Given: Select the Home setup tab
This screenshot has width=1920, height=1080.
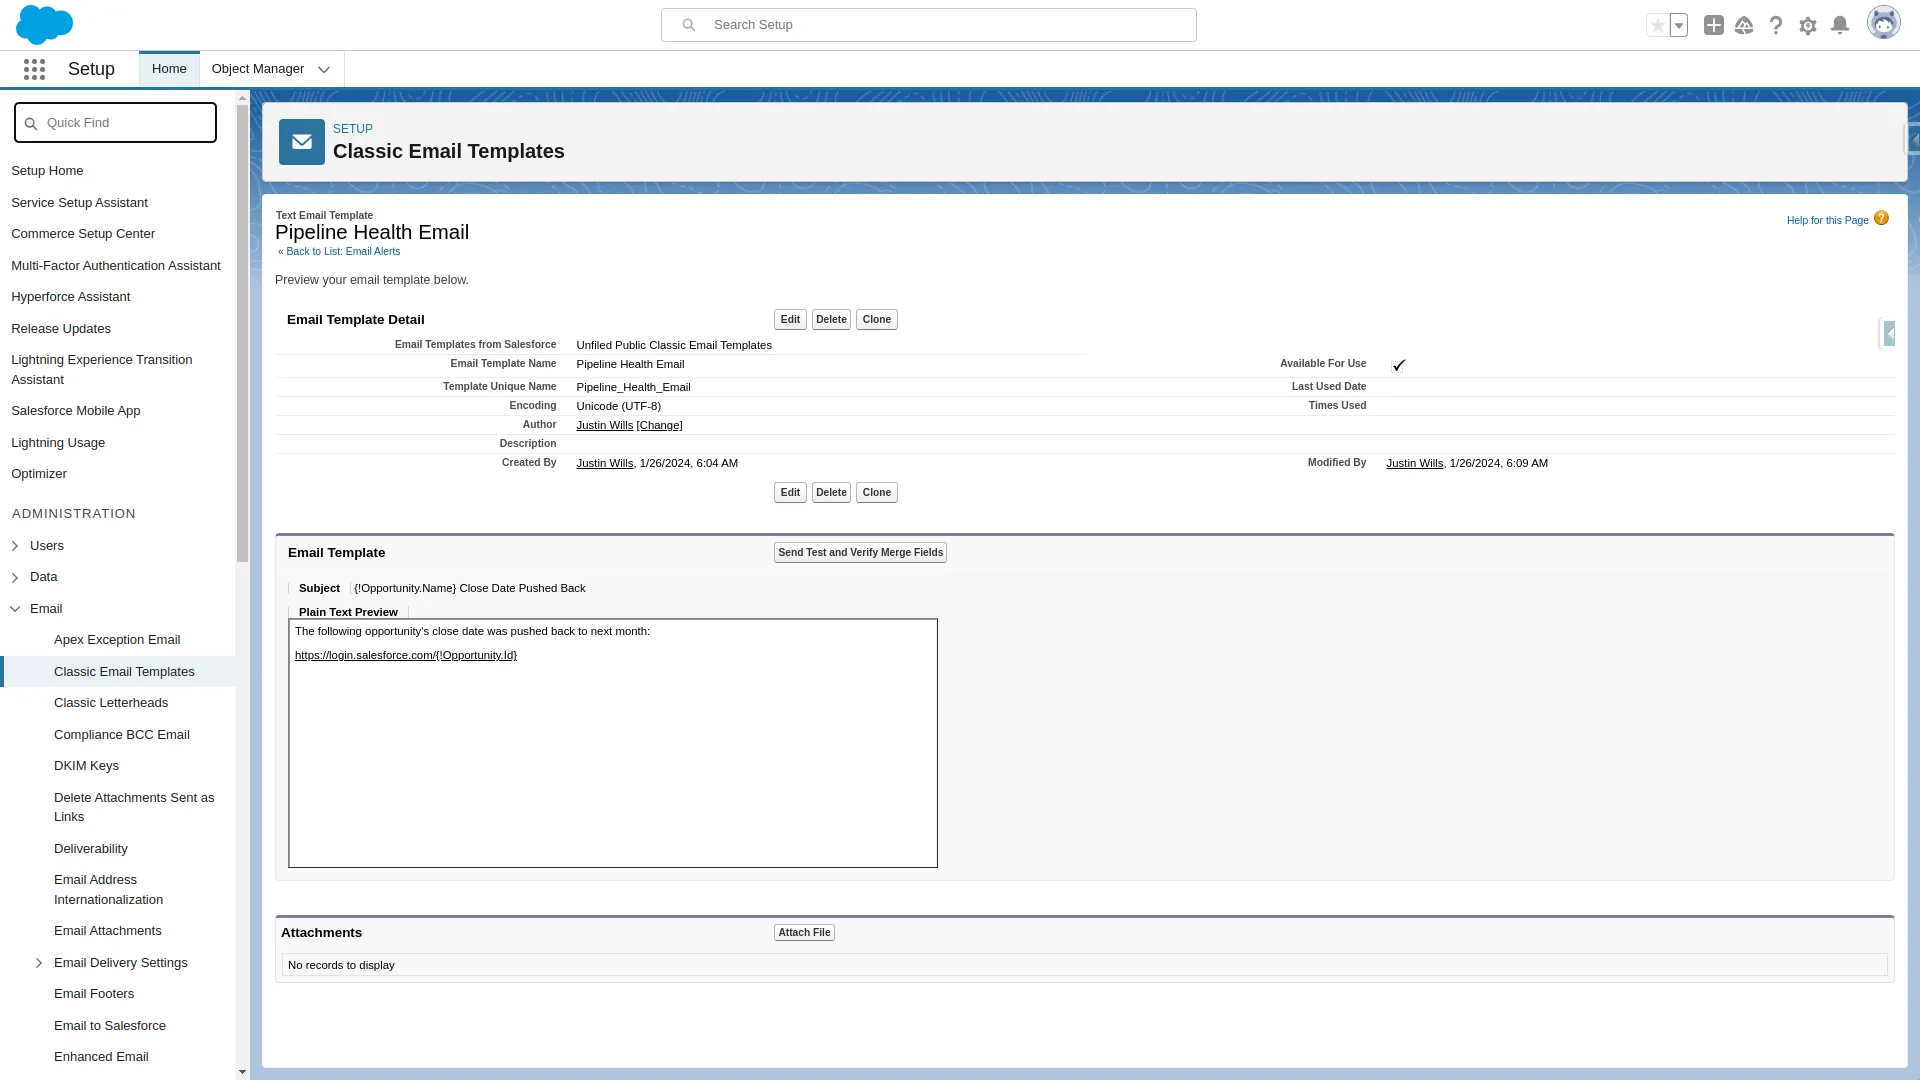Looking at the screenshot, I should click(169, 69).
